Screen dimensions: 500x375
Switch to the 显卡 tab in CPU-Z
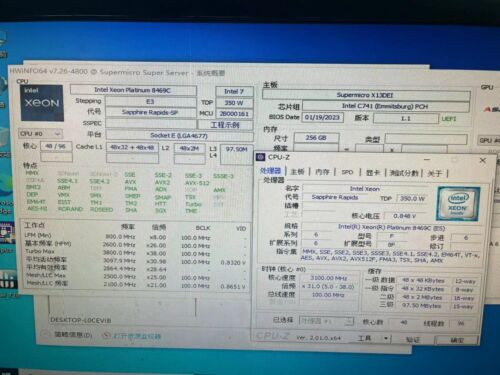coord(373,172)
